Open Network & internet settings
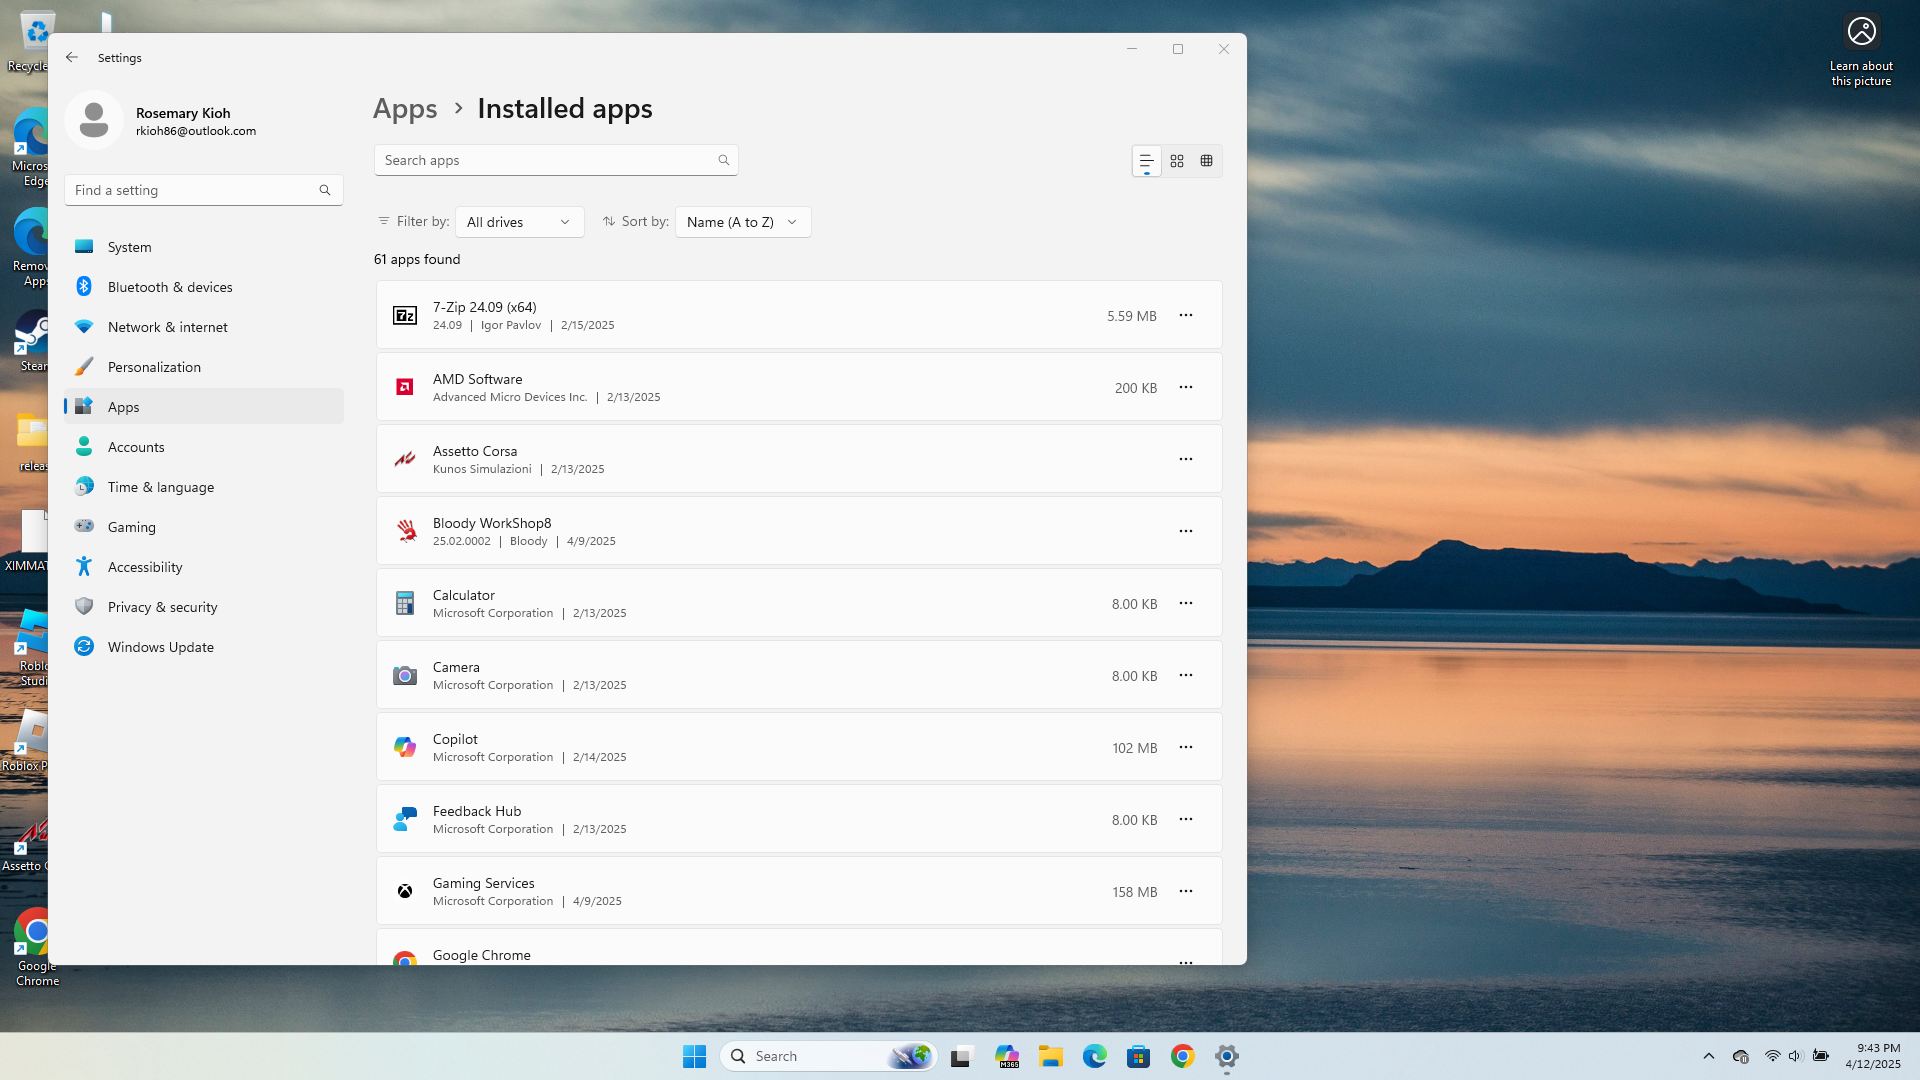 tap(204, 327)
